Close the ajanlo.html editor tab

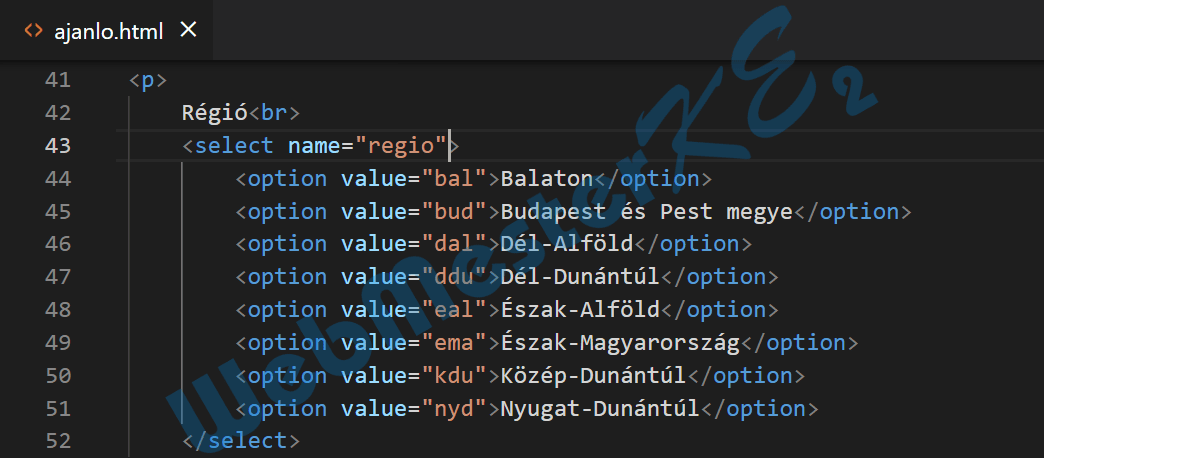tap(188, 30)
